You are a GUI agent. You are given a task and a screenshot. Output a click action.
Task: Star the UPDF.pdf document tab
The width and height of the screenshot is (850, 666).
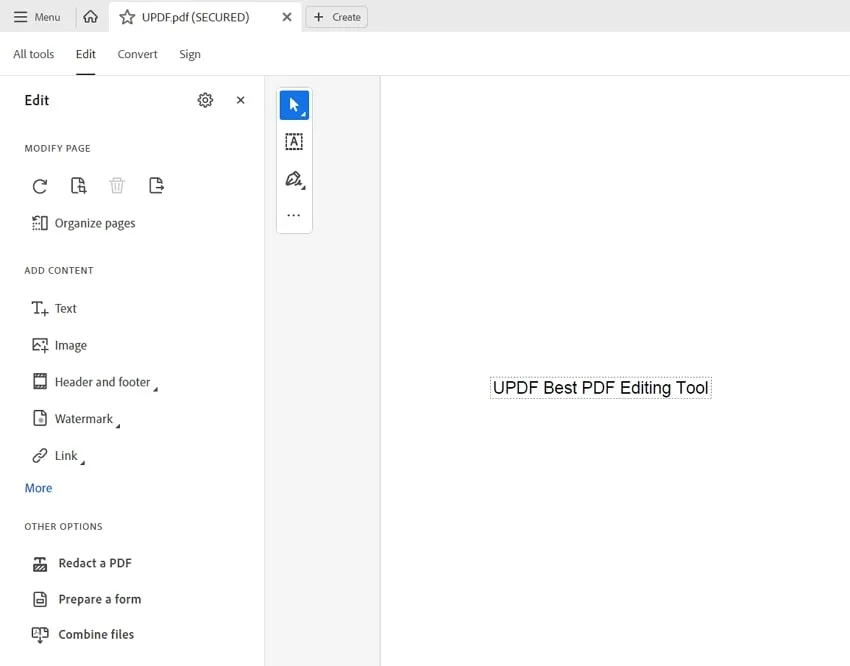point(127,17)
